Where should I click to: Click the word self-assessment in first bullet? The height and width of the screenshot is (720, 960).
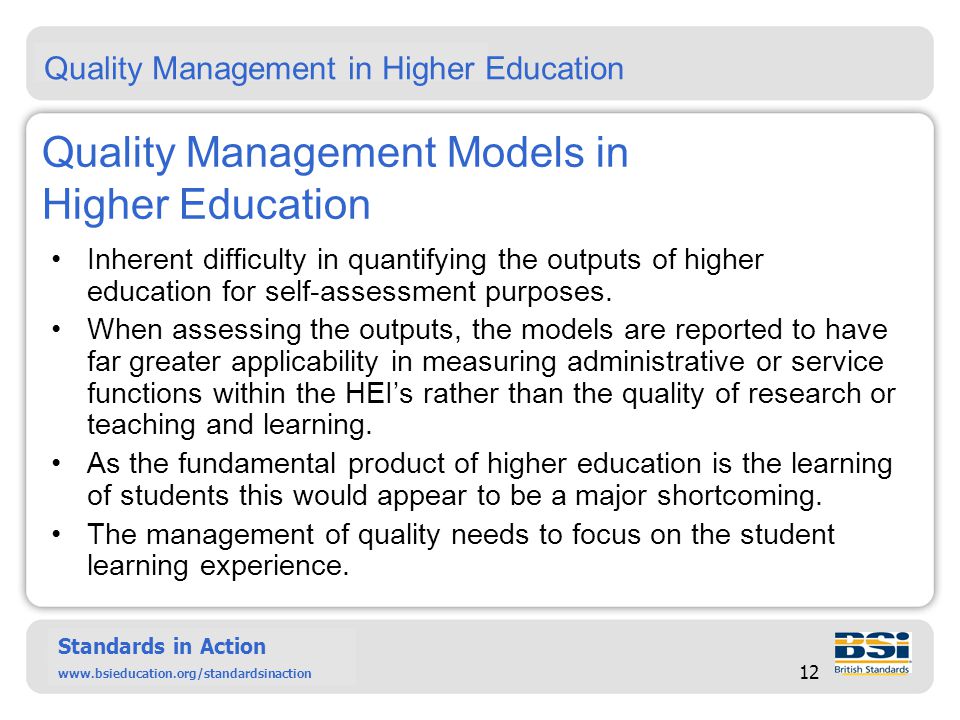[x=370, y=291]
